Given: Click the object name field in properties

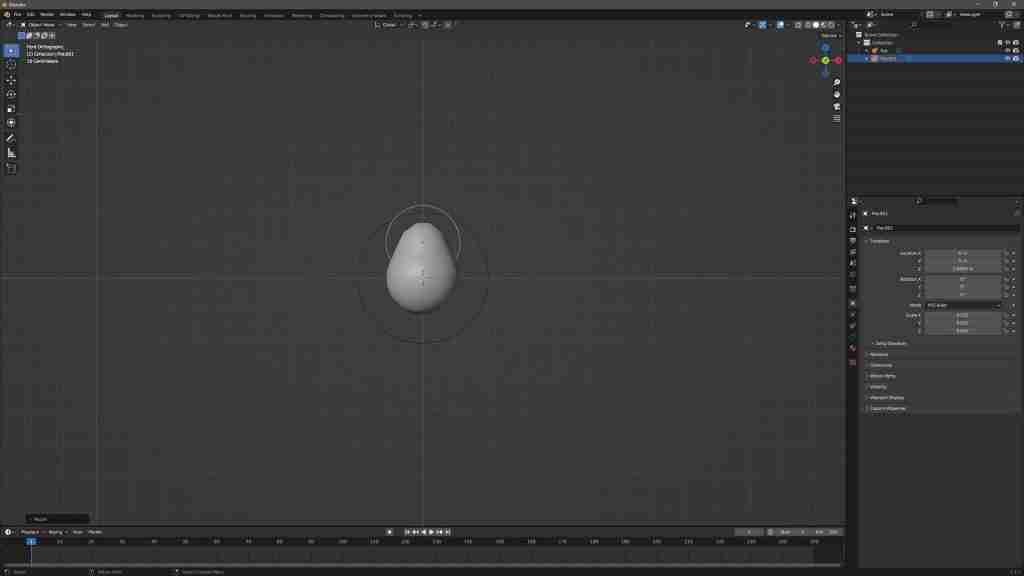Looking at the screenshot, I should click(x=946, y=228).
